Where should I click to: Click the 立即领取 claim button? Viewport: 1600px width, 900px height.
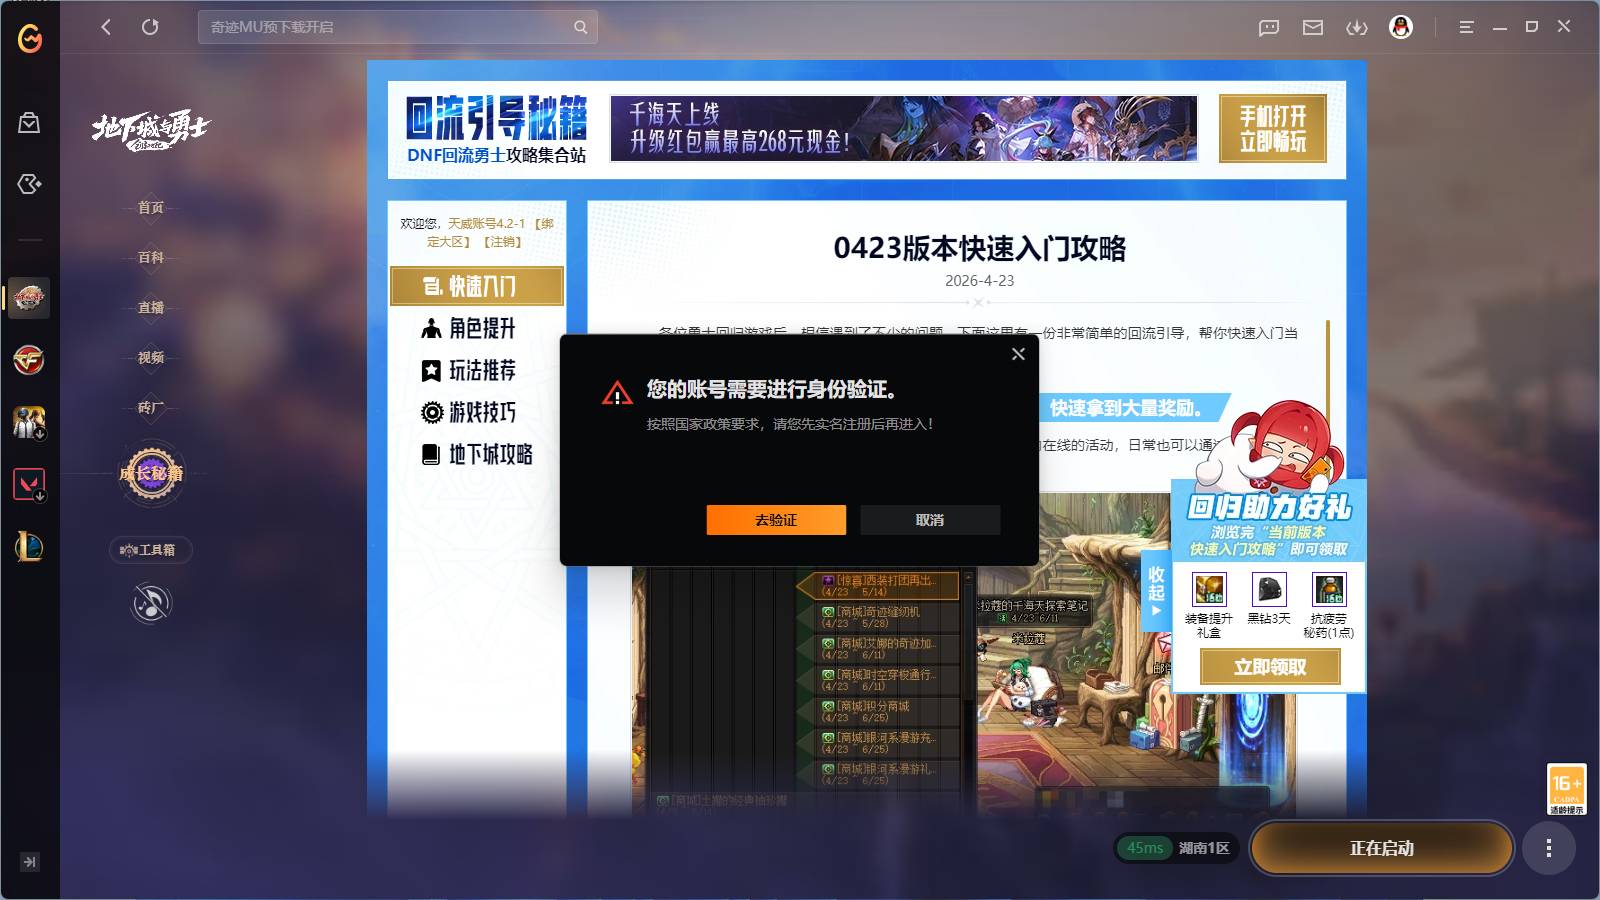[1270, 667]
